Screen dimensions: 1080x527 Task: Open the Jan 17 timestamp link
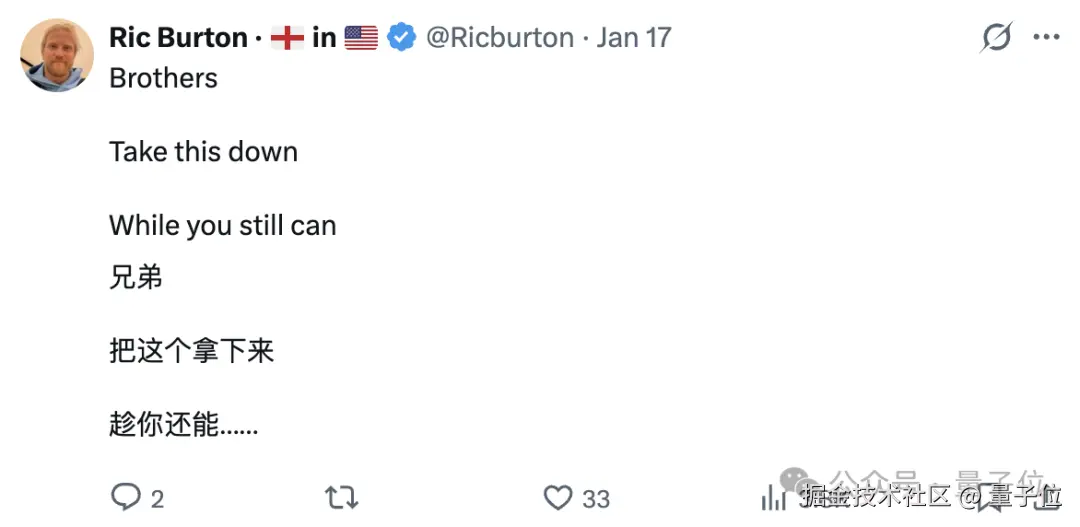[x=634, y=38]
